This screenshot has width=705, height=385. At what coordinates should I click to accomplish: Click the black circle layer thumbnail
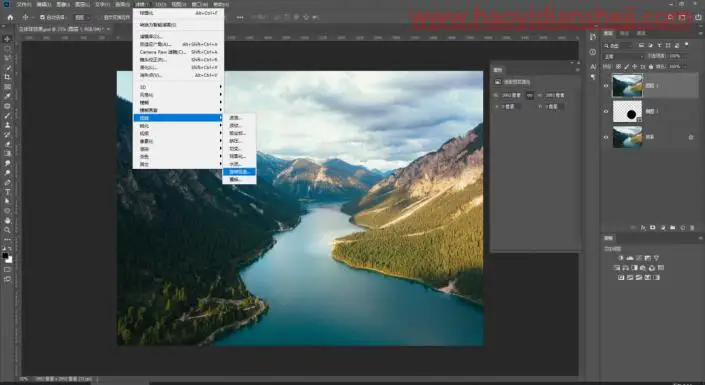pyautogui.click(x=627, y=111)
